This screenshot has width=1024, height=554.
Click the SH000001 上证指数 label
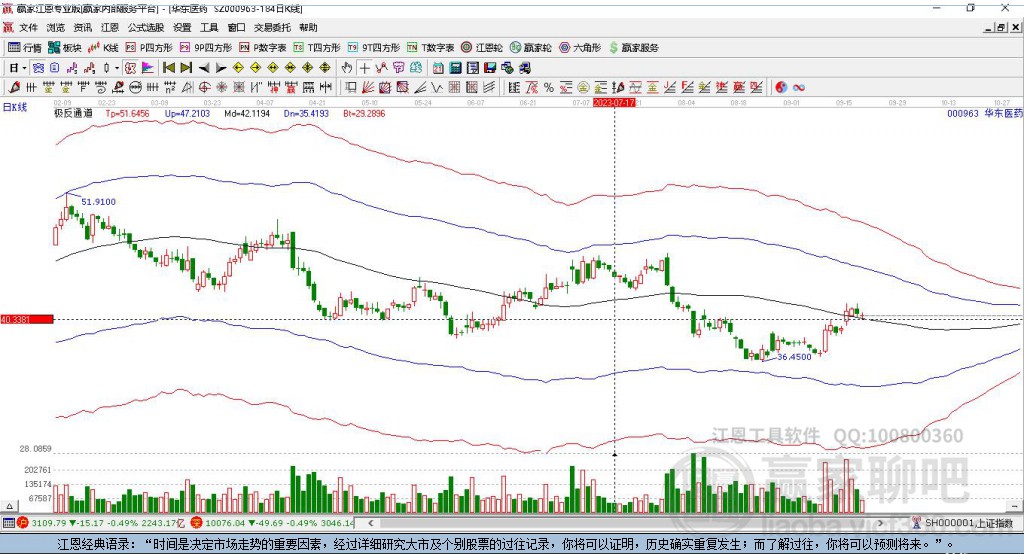[x=969, y=523]
